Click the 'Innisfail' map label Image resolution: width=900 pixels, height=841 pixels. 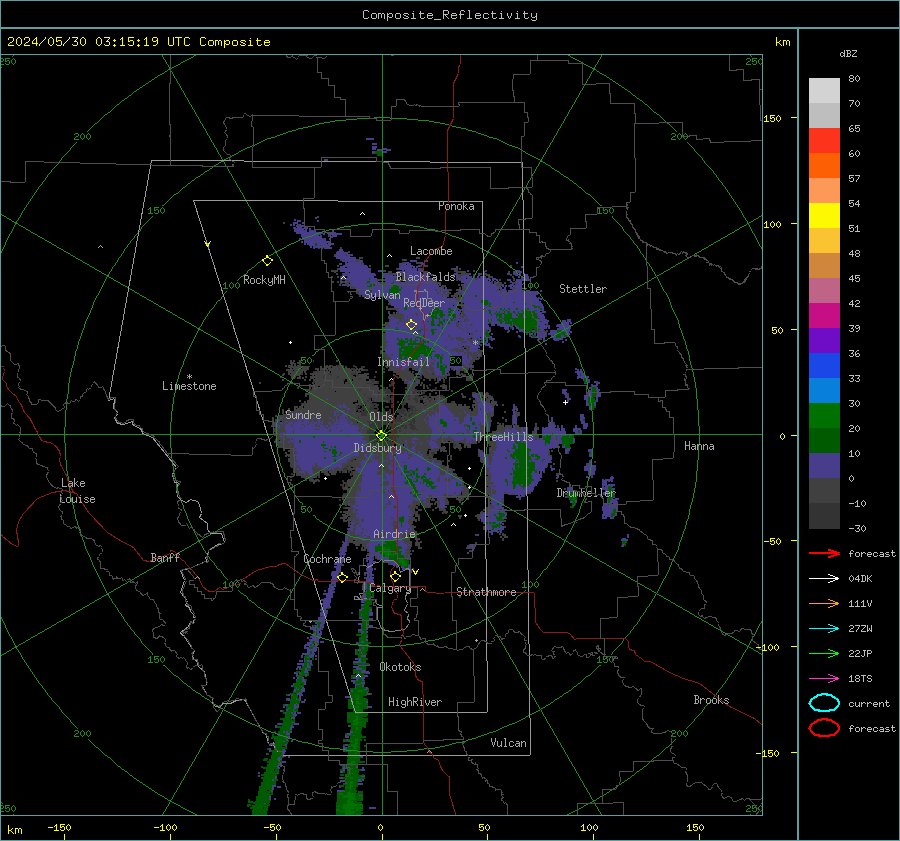[403, 362]
